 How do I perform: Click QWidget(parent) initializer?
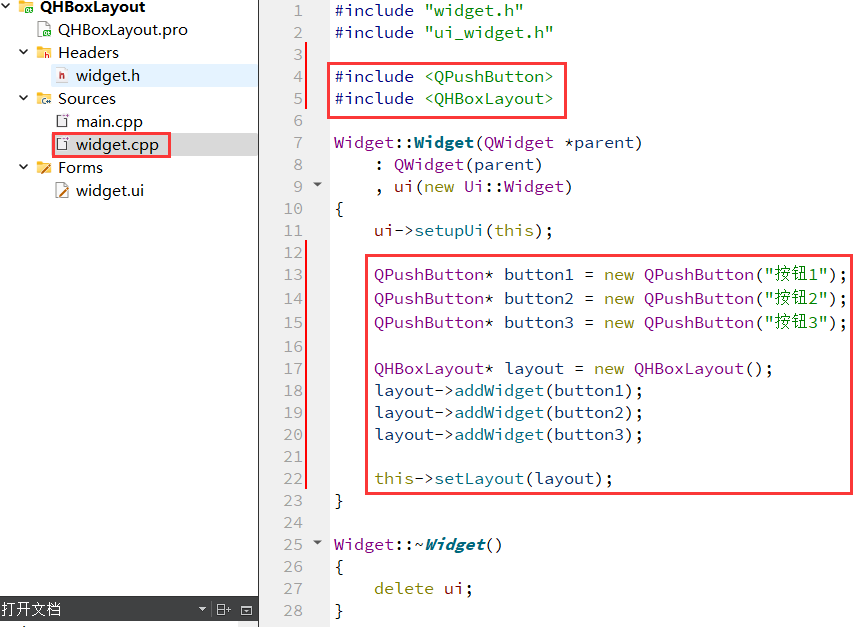pyautogui.click(x=467, y=165)
